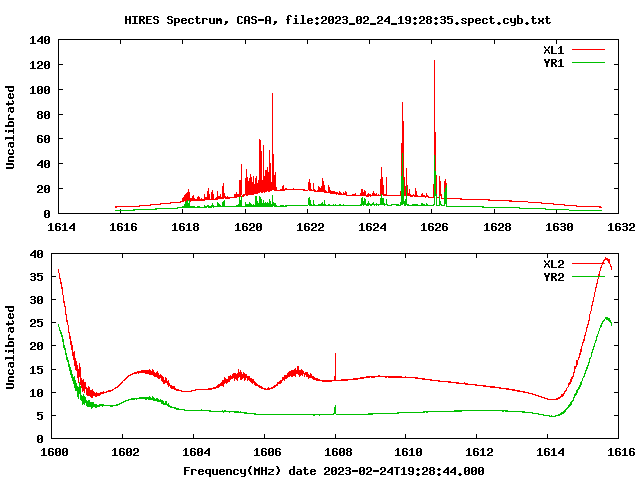Viewport: 640px width, 480px height.
Task: Click the green line sample beside YR1
Action: (x=588, y=63)
